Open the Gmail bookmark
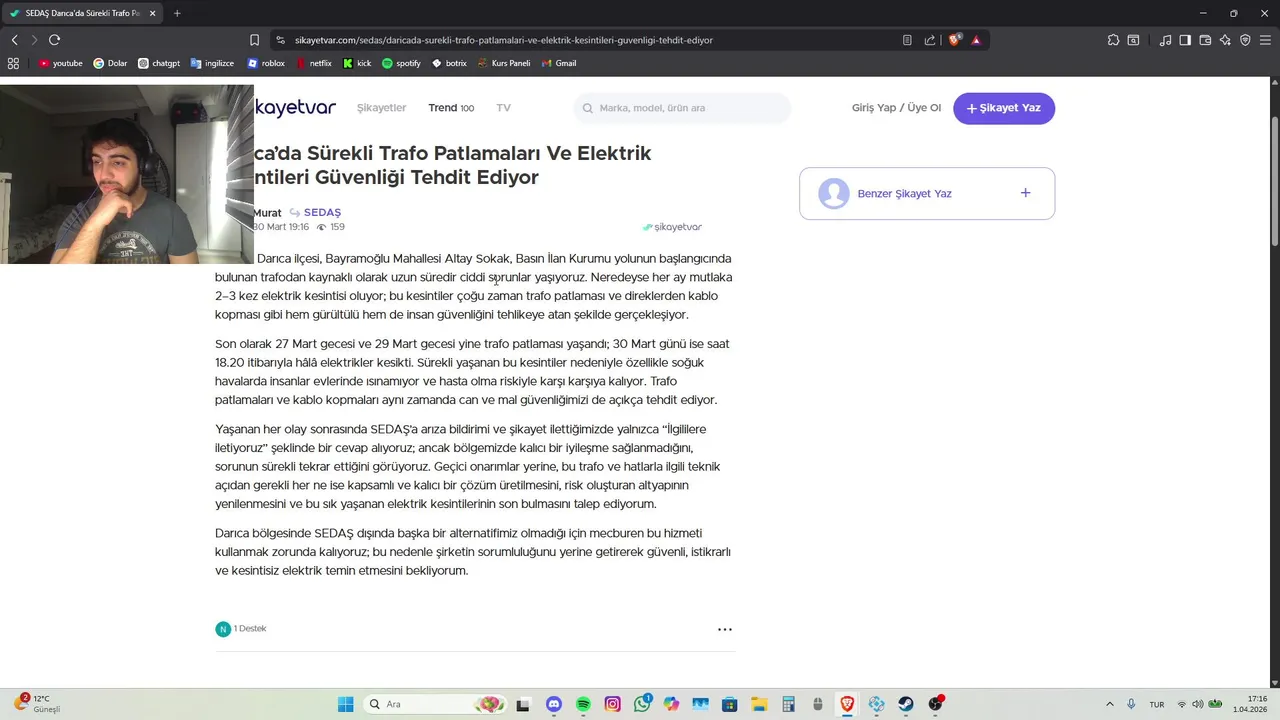Image resolution: width=1280 pixels, height=720 pixels. (x=560, y=63)
